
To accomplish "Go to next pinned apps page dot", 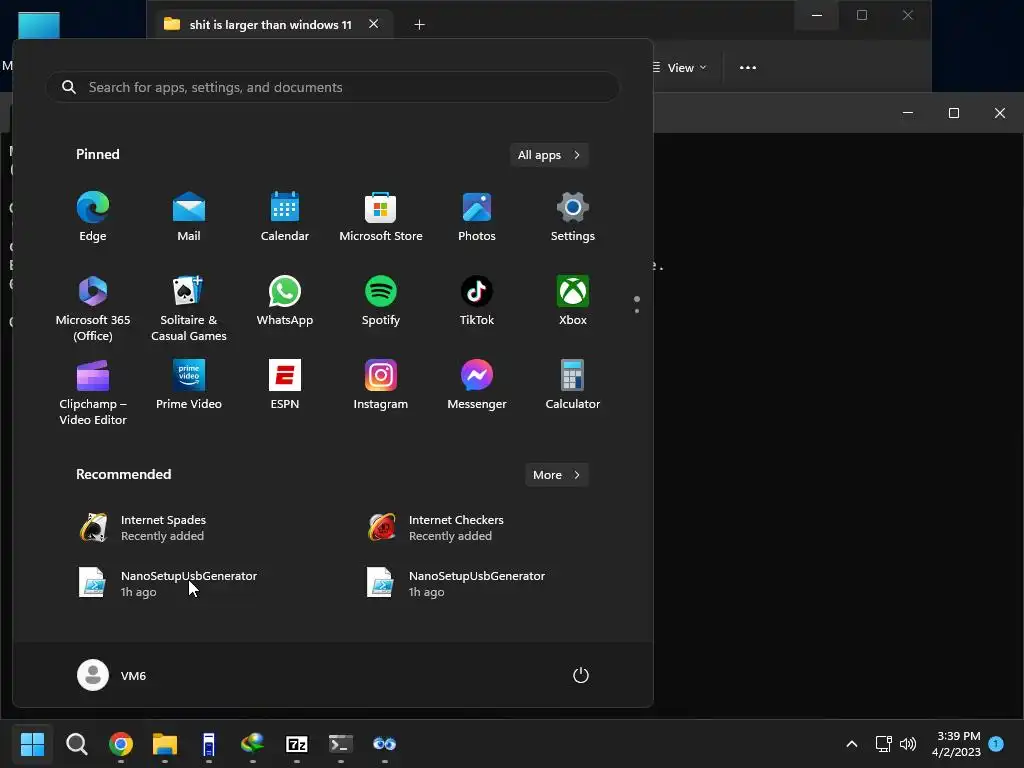I will pos(637,311).
